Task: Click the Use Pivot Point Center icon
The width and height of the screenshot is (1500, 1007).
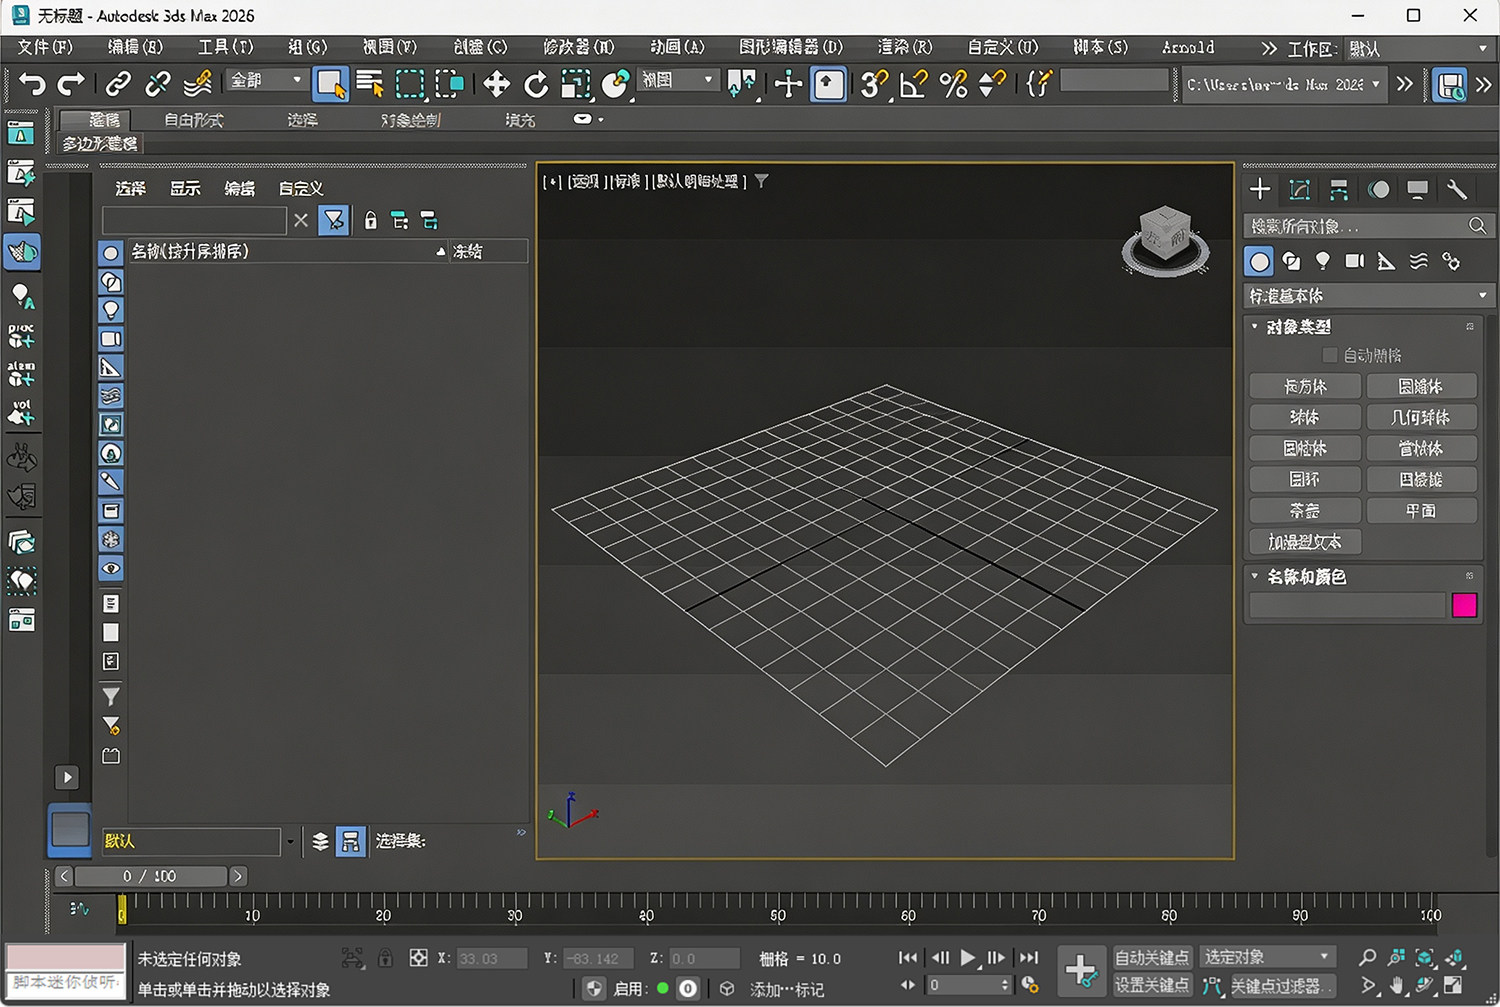Action: coord(742,84)
